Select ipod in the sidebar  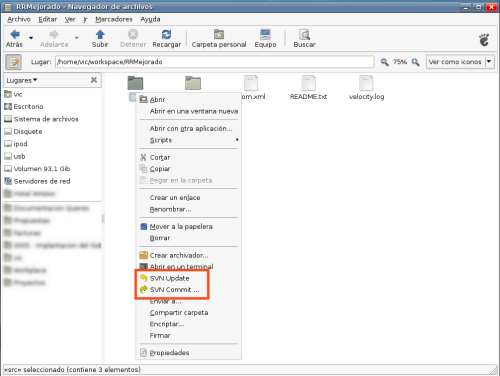pyautogui.click(x=16, y=144)
